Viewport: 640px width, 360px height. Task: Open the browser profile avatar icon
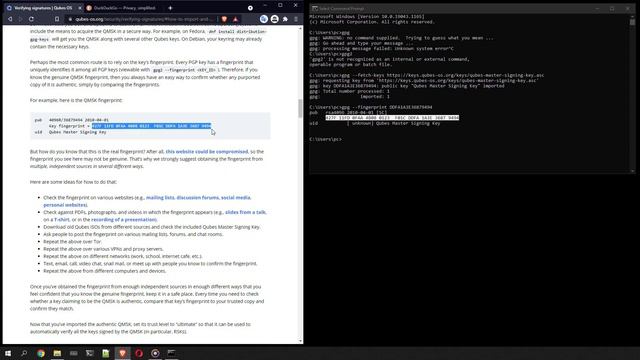click(275, 19)
